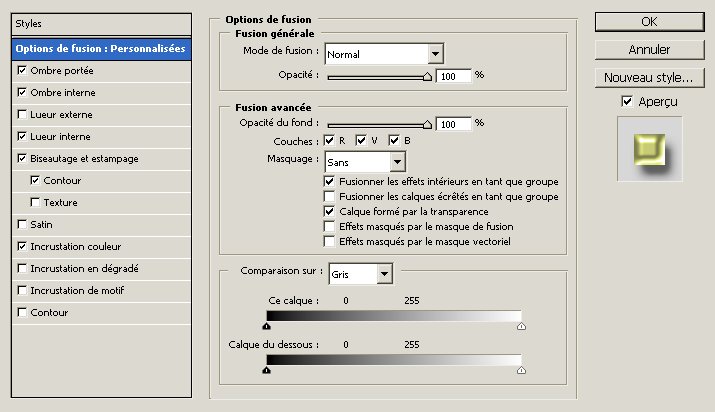The width and height of the screenshot is (715, 412).
Task: Enable the Lueur externe checkbox
Action: click(22, 114)
